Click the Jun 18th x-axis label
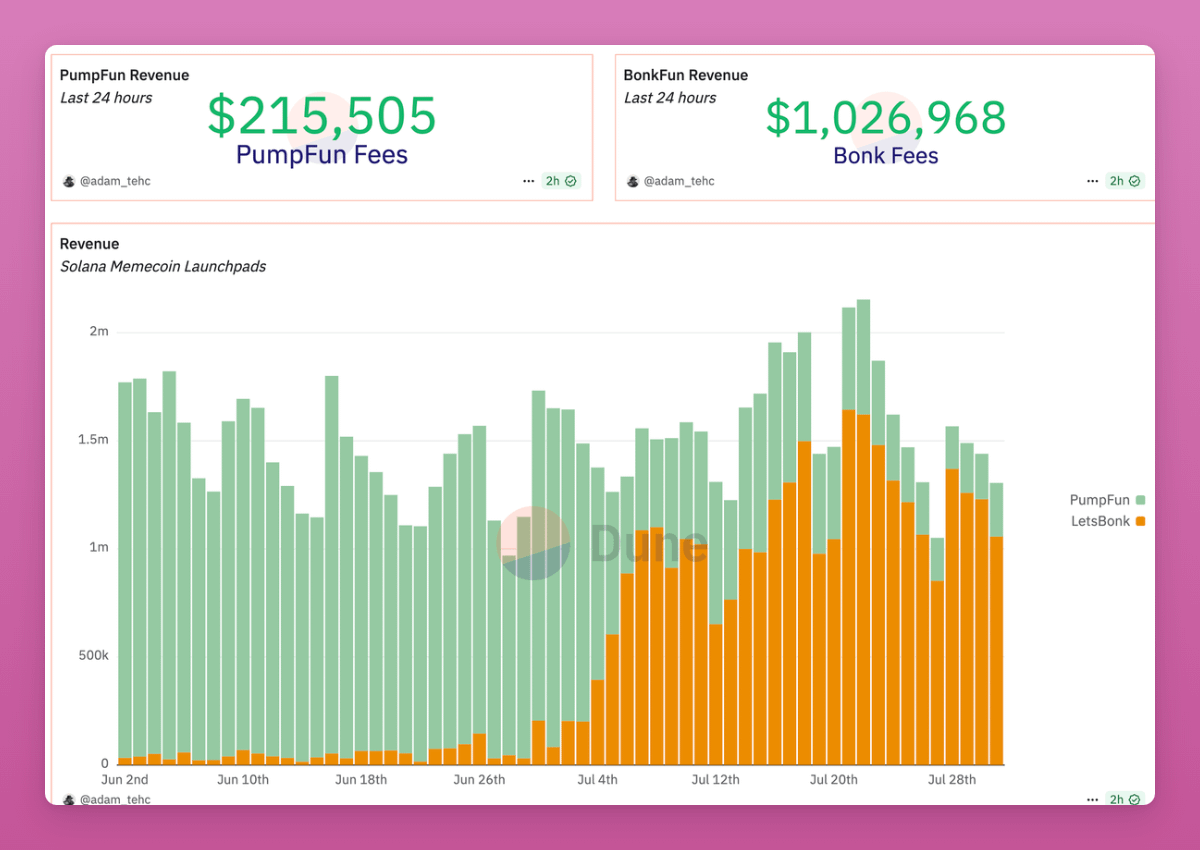The image size is (1200, 850). click(361, 780)
